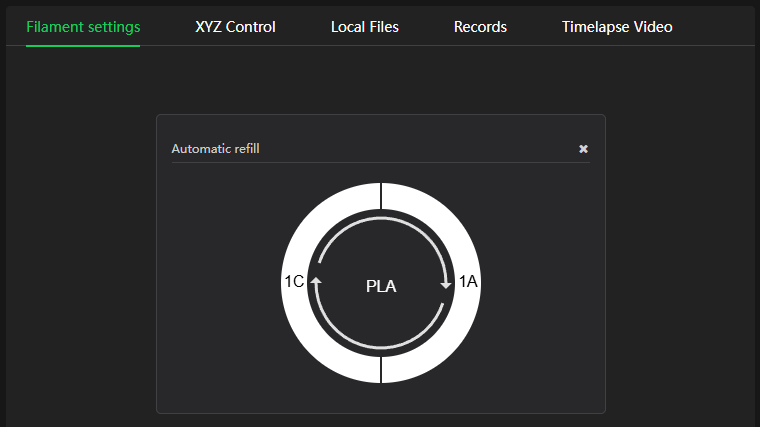Image resolution: width=760 pixels, height=427 pixels.
Task: Switch to the XYZ Control tab
Action: 235,27
